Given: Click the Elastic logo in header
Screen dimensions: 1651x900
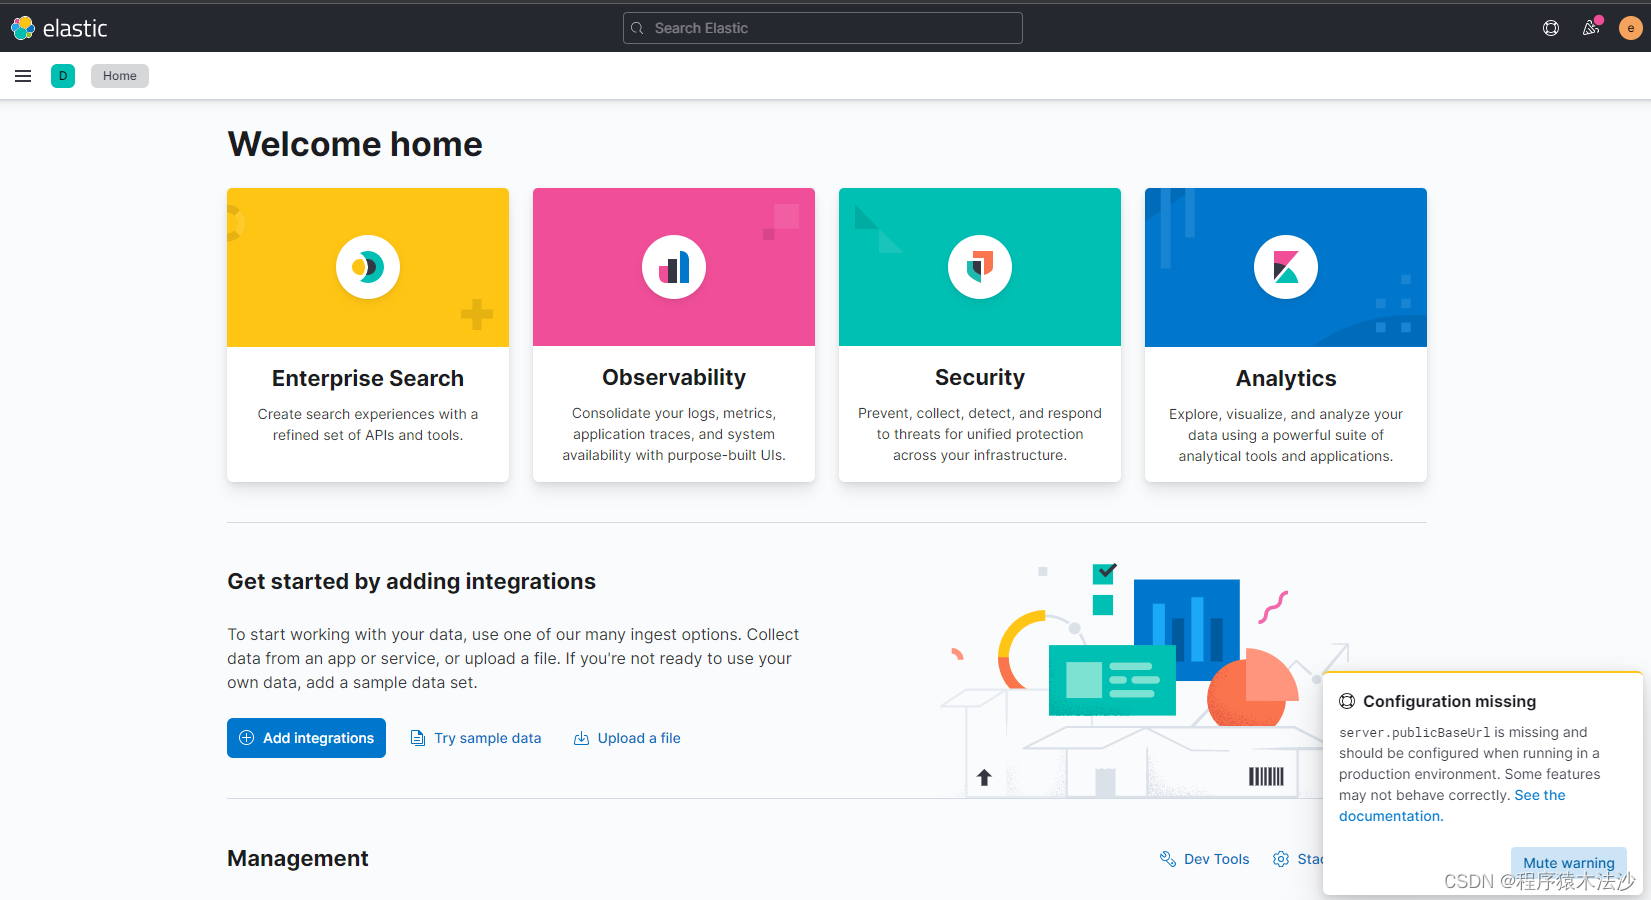Looking at the screenshot, I should click(59, 28).
